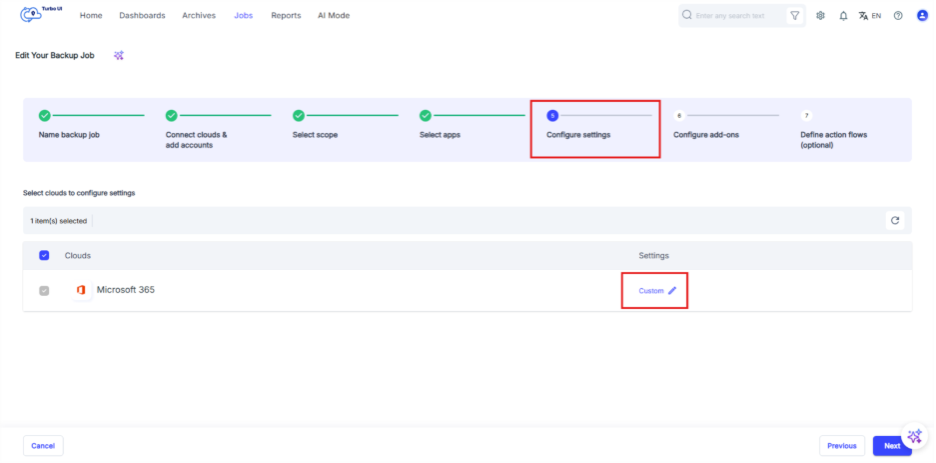
Task: Open the user profile avatar
Action: tap(922, 16)
